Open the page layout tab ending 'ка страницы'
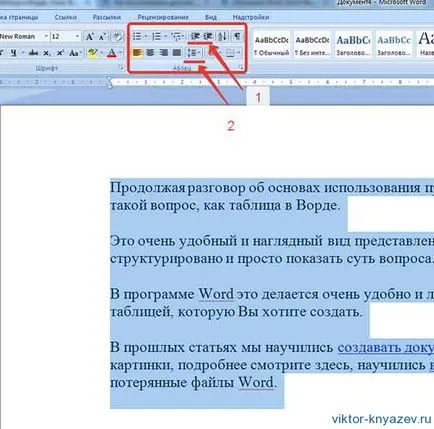Viewport: 434px width, 429px height. coord(19,17)
